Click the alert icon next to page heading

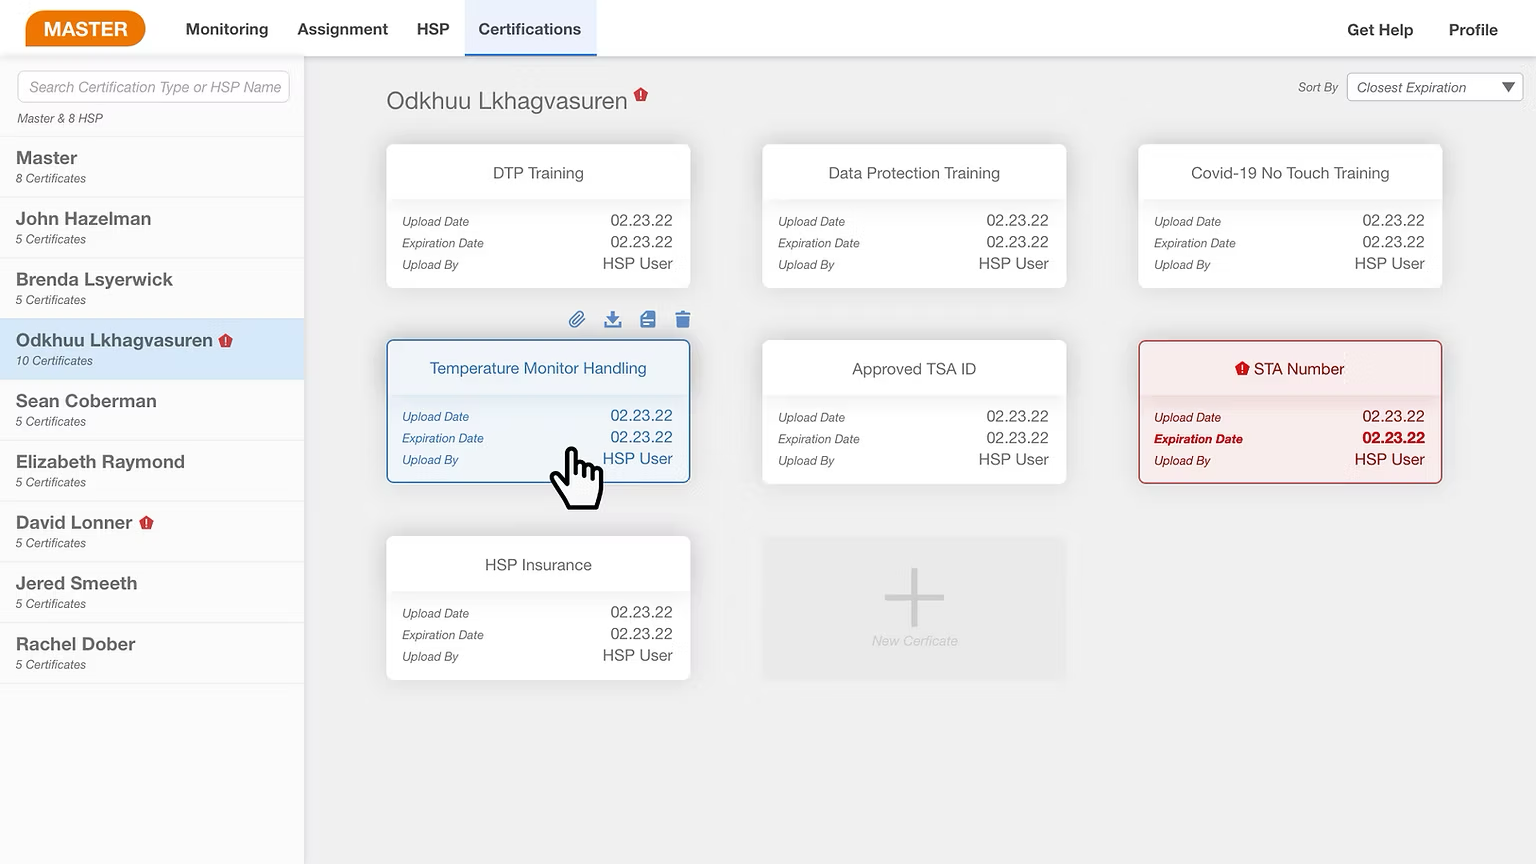[641, 96]
